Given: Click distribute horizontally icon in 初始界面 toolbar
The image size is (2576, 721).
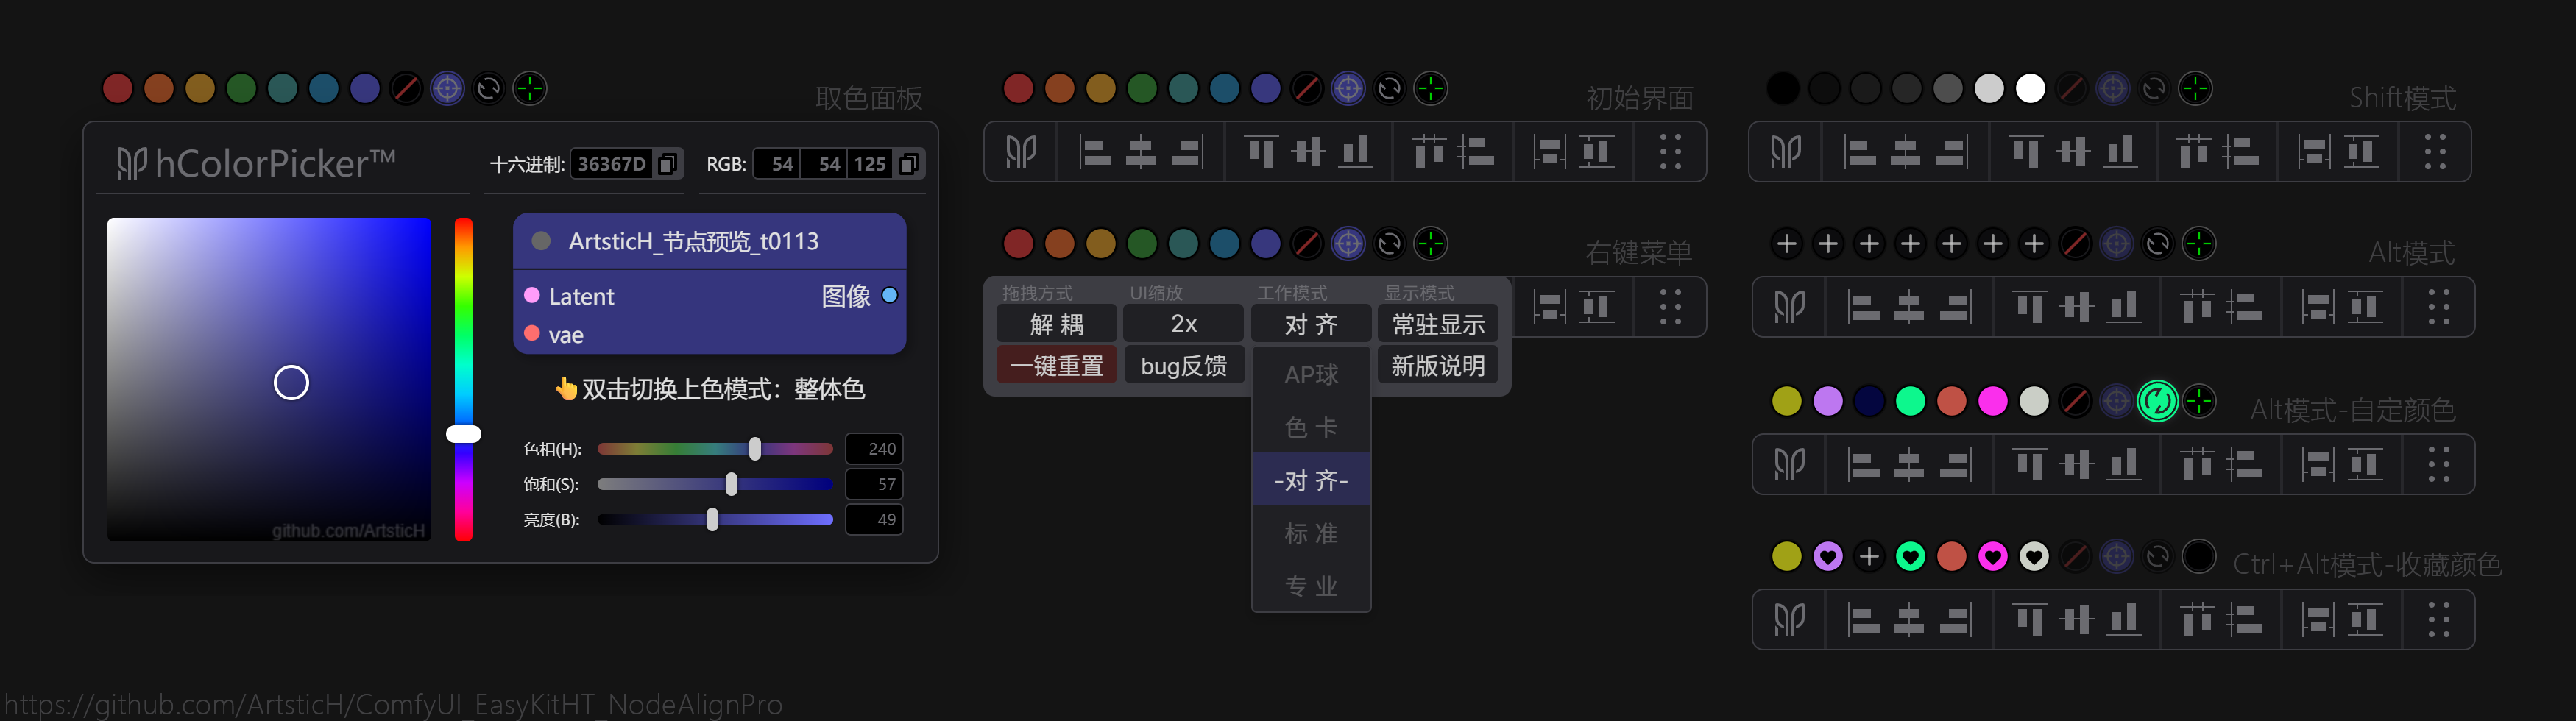Looking at the screenshot, I should pyautogui.click(x=1428, y=152).
